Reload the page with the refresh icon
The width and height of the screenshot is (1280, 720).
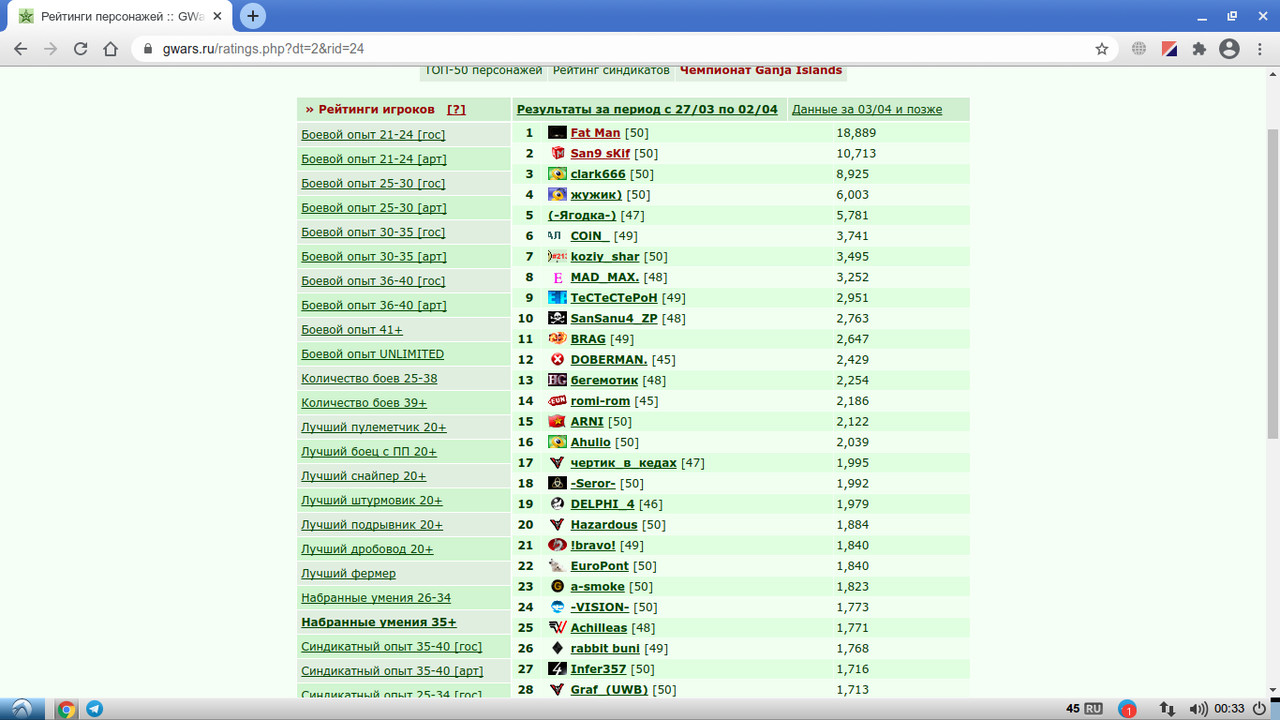pyautogui.click(x=81, y=48)
